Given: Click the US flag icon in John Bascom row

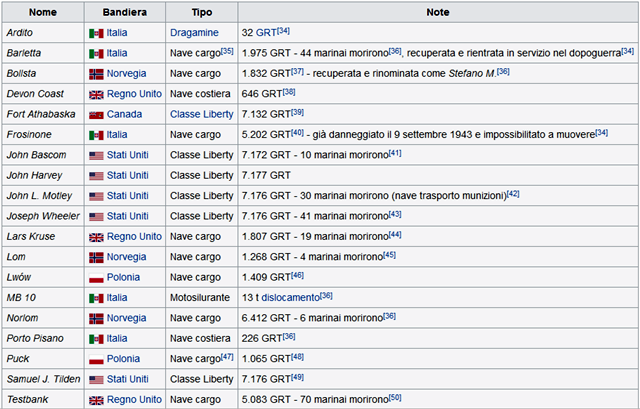Looking at the screenshot, I should click(x=96, y=156).
